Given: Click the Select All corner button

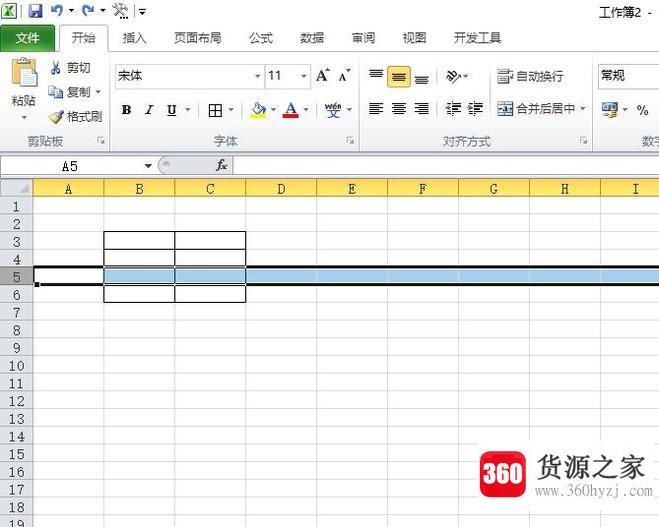Looking at the screenshot, I should tap(16, 188).
